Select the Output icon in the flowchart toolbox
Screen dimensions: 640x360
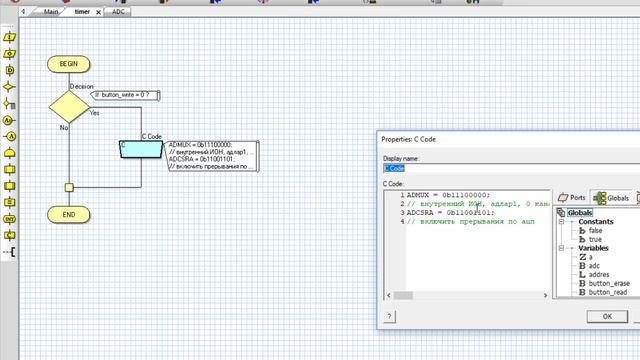pyautogui.click(x=9, y=54)
